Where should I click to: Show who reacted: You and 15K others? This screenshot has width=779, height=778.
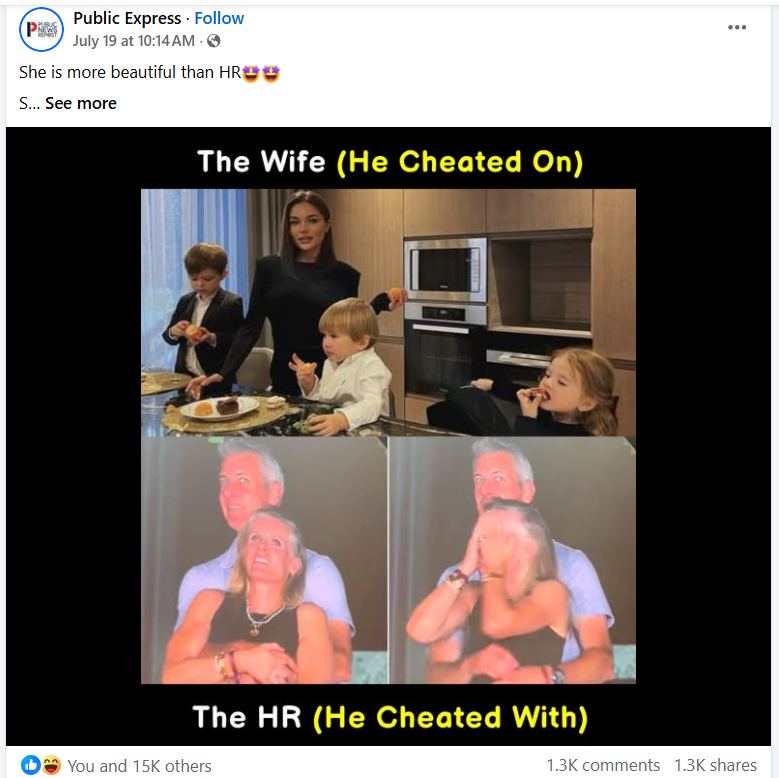(140, 766)
